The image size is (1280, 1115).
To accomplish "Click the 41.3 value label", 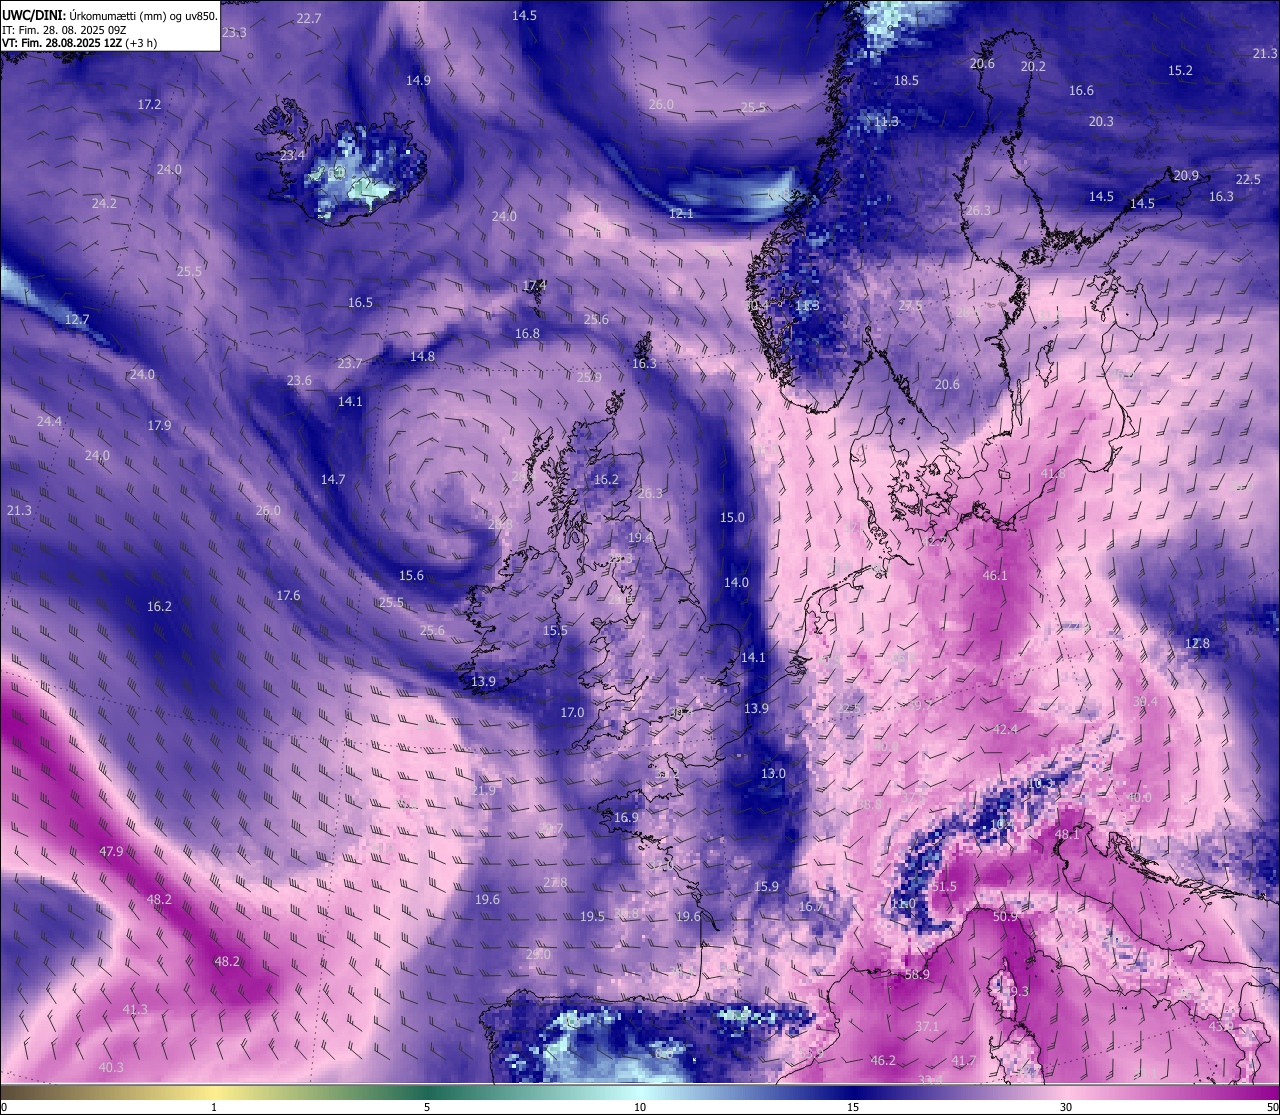I will [135, 1010].
